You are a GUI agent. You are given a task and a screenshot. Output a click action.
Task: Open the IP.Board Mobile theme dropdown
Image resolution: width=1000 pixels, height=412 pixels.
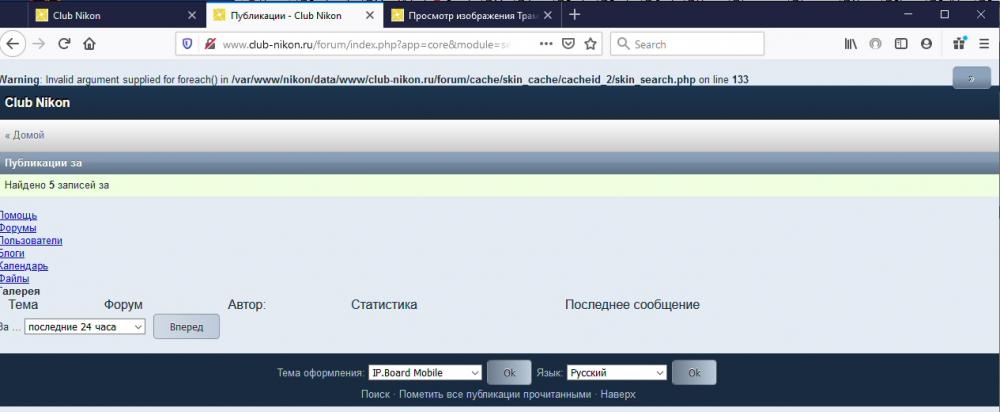425,372
